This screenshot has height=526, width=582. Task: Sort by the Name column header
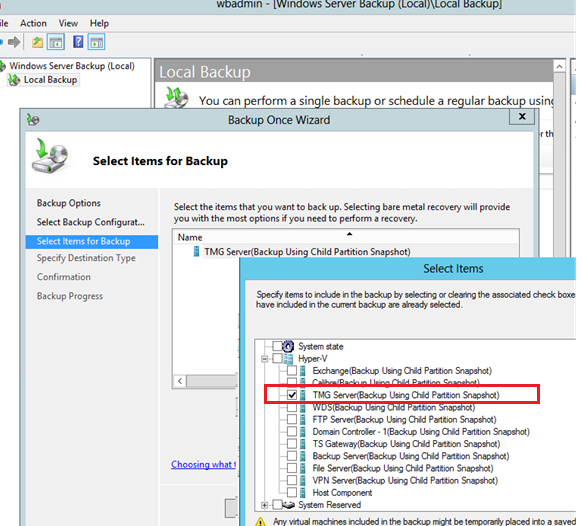345,238
